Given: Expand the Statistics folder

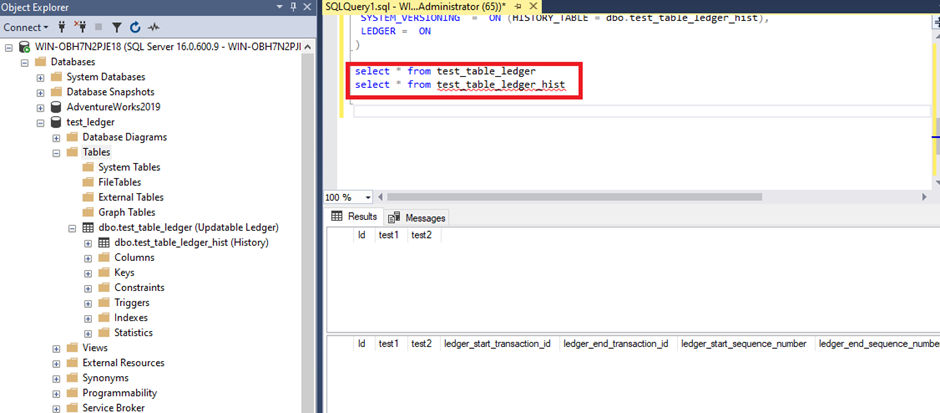Looking at the screenshot, I should pyautogui.click(x=88, y=333).
